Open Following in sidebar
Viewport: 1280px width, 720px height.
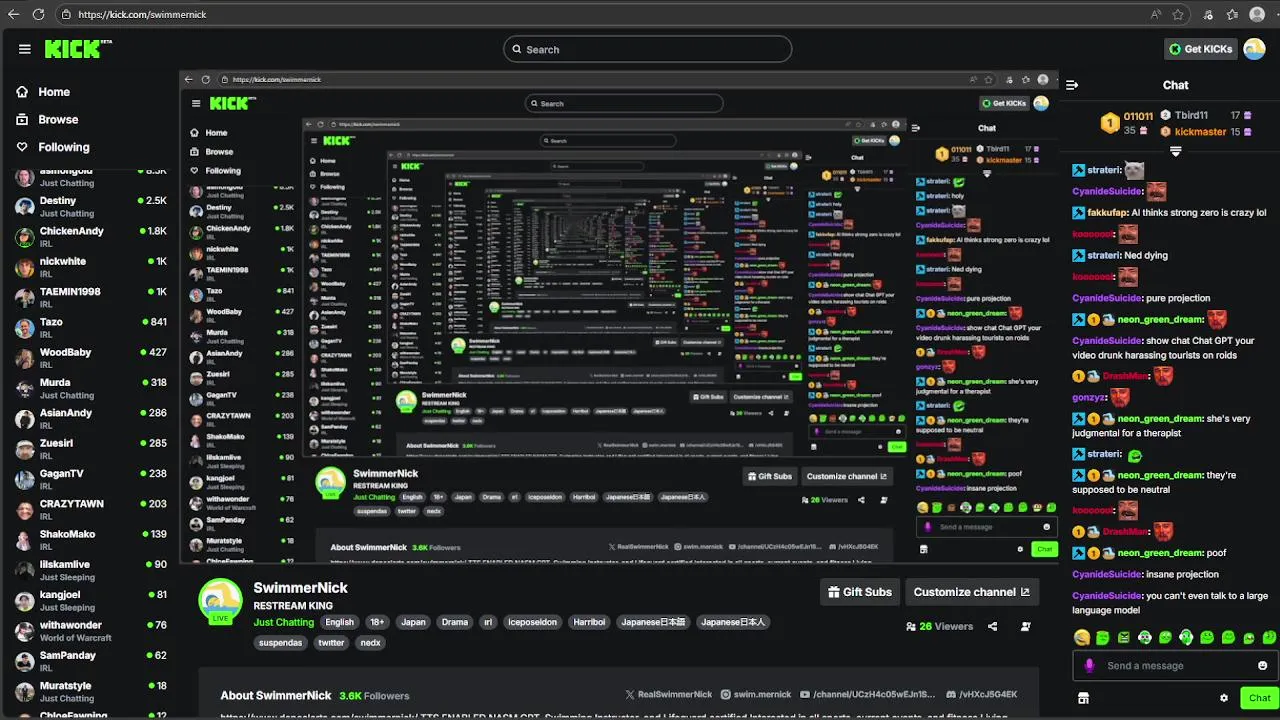(52, 147)
